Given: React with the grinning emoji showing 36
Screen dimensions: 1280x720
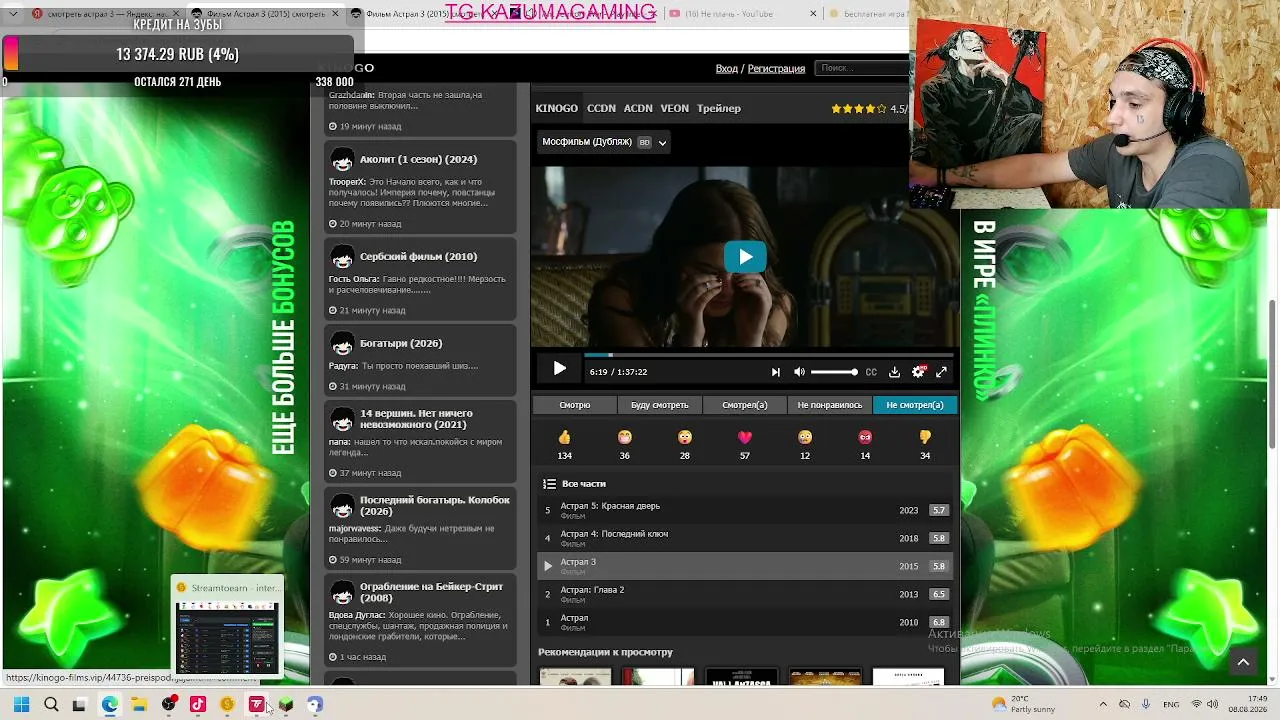Looking at the screenshot, I should point(625,437).
